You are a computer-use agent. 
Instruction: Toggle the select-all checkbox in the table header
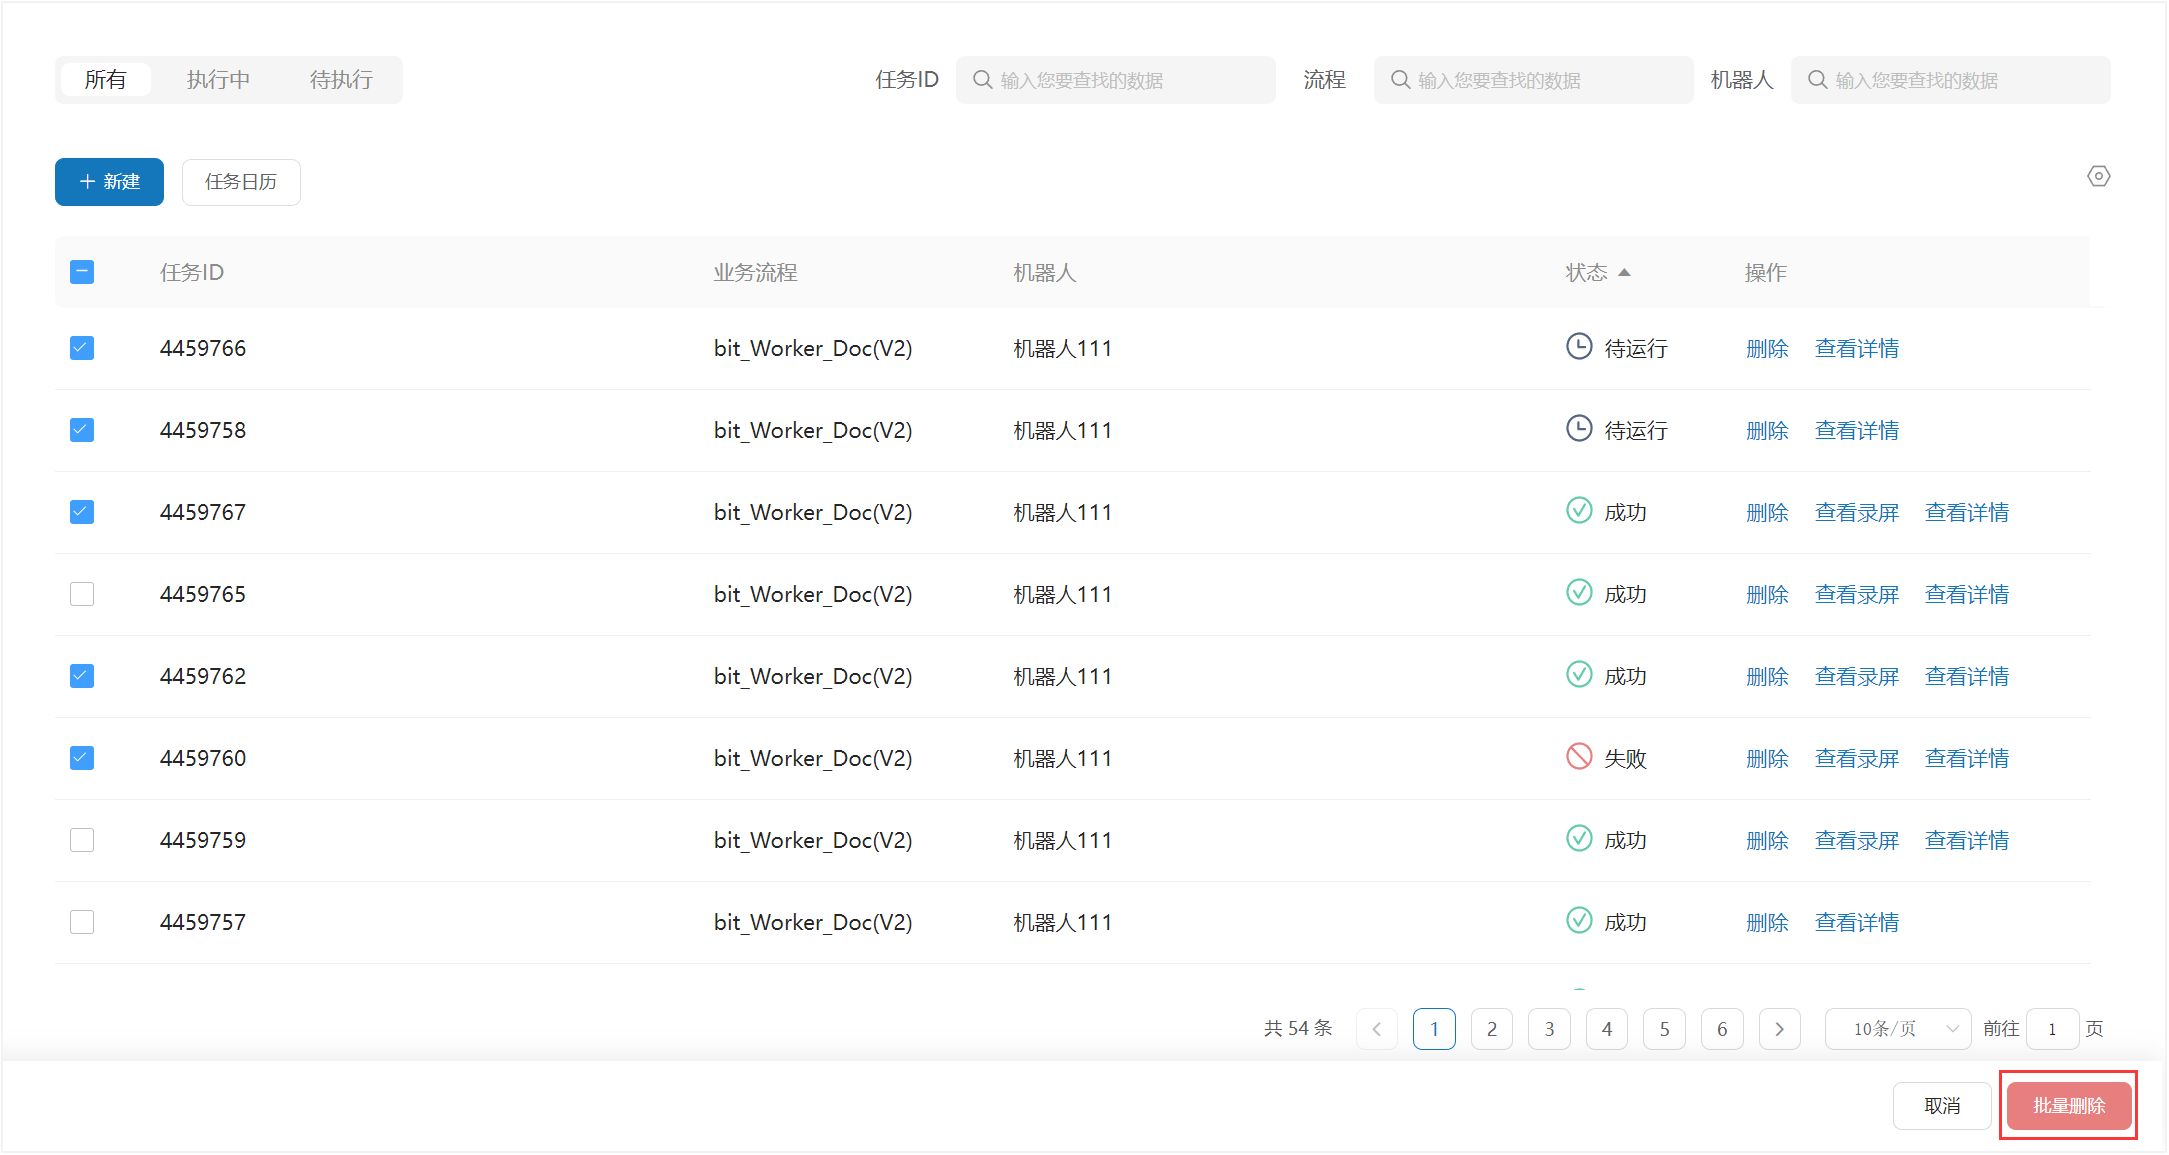pos(82,272)
